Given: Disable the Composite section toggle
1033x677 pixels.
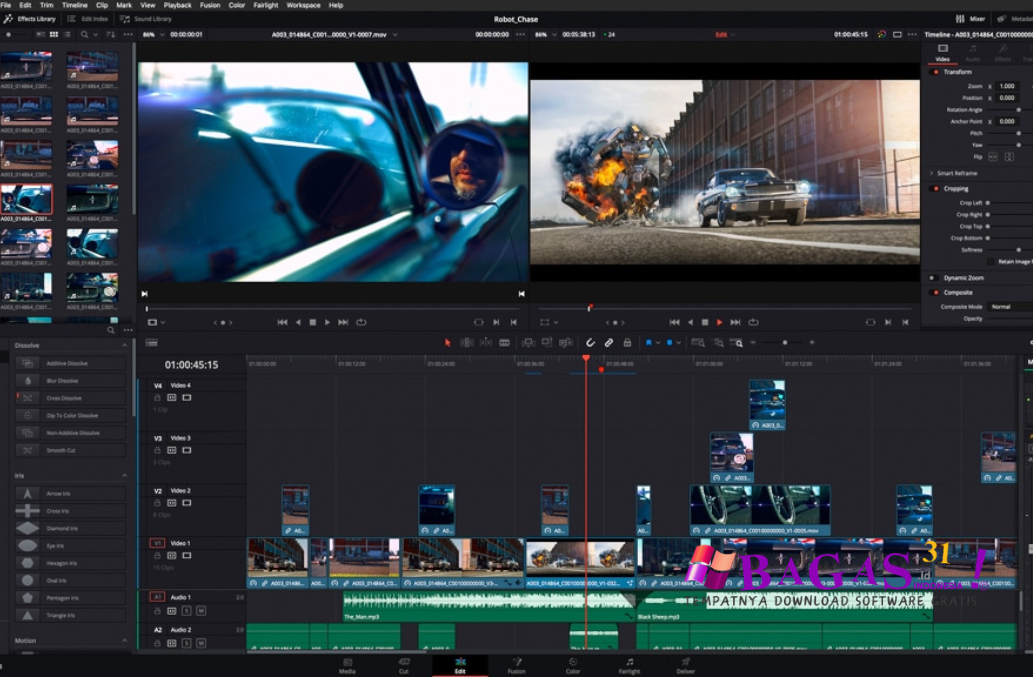Looking at the screenshot, I should point(935,292).
